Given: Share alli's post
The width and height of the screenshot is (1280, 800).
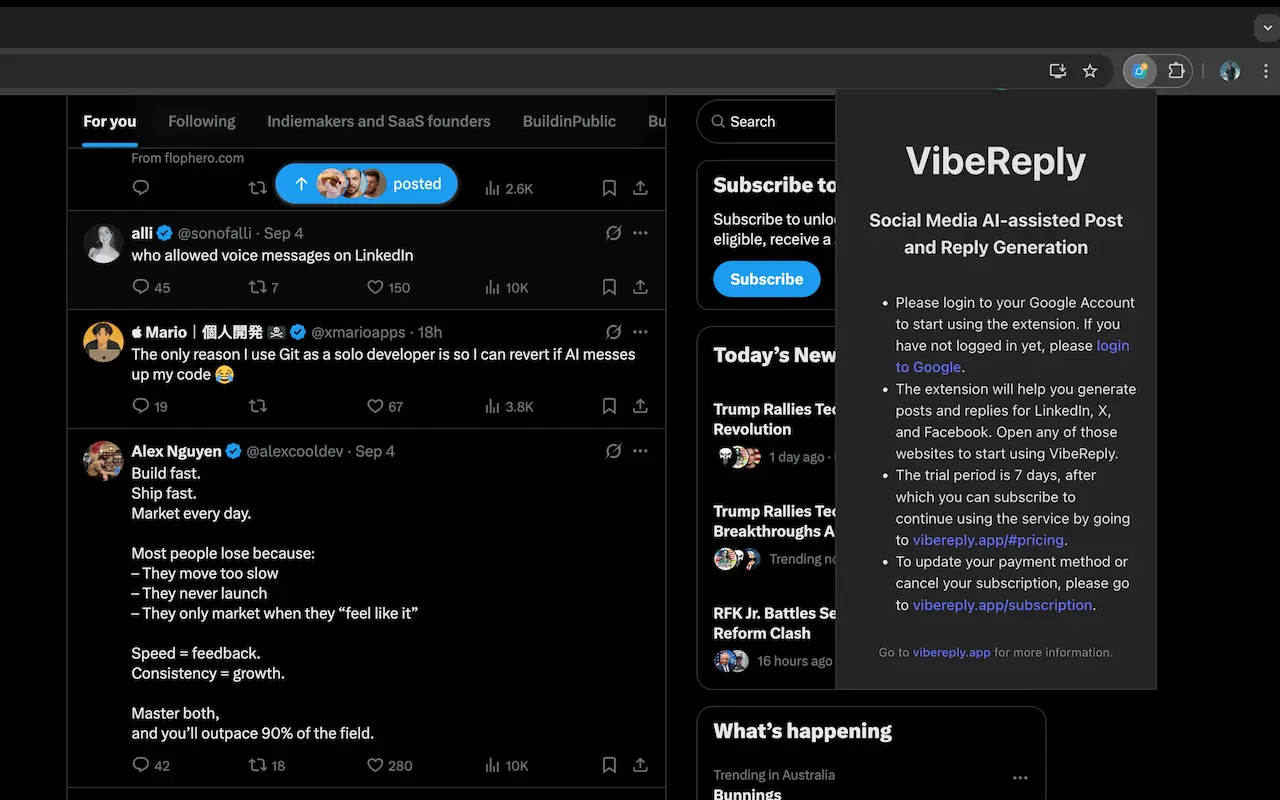Looking at the screenshot, I should pos(640,287).
